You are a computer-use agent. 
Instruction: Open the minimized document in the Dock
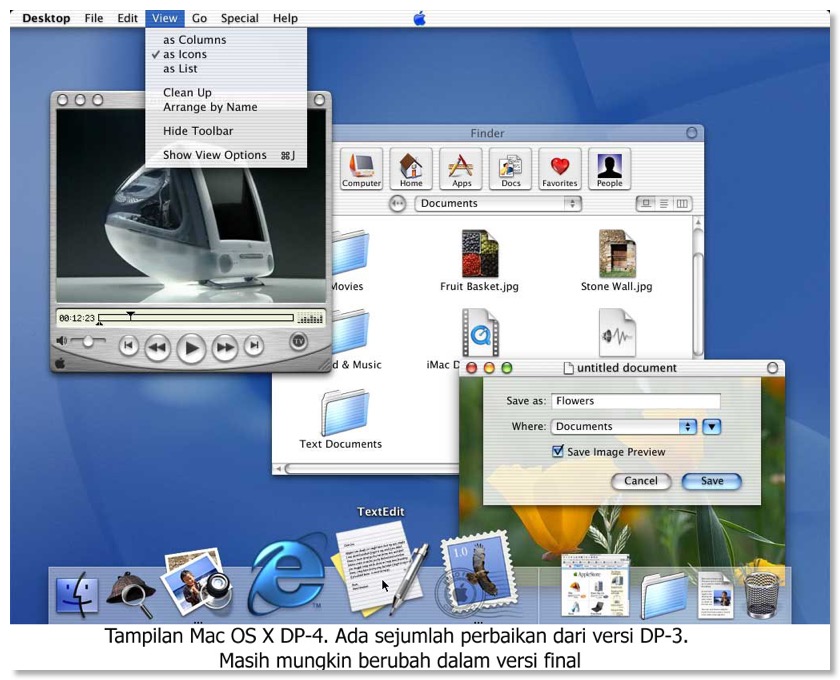[x=715, y=595]
